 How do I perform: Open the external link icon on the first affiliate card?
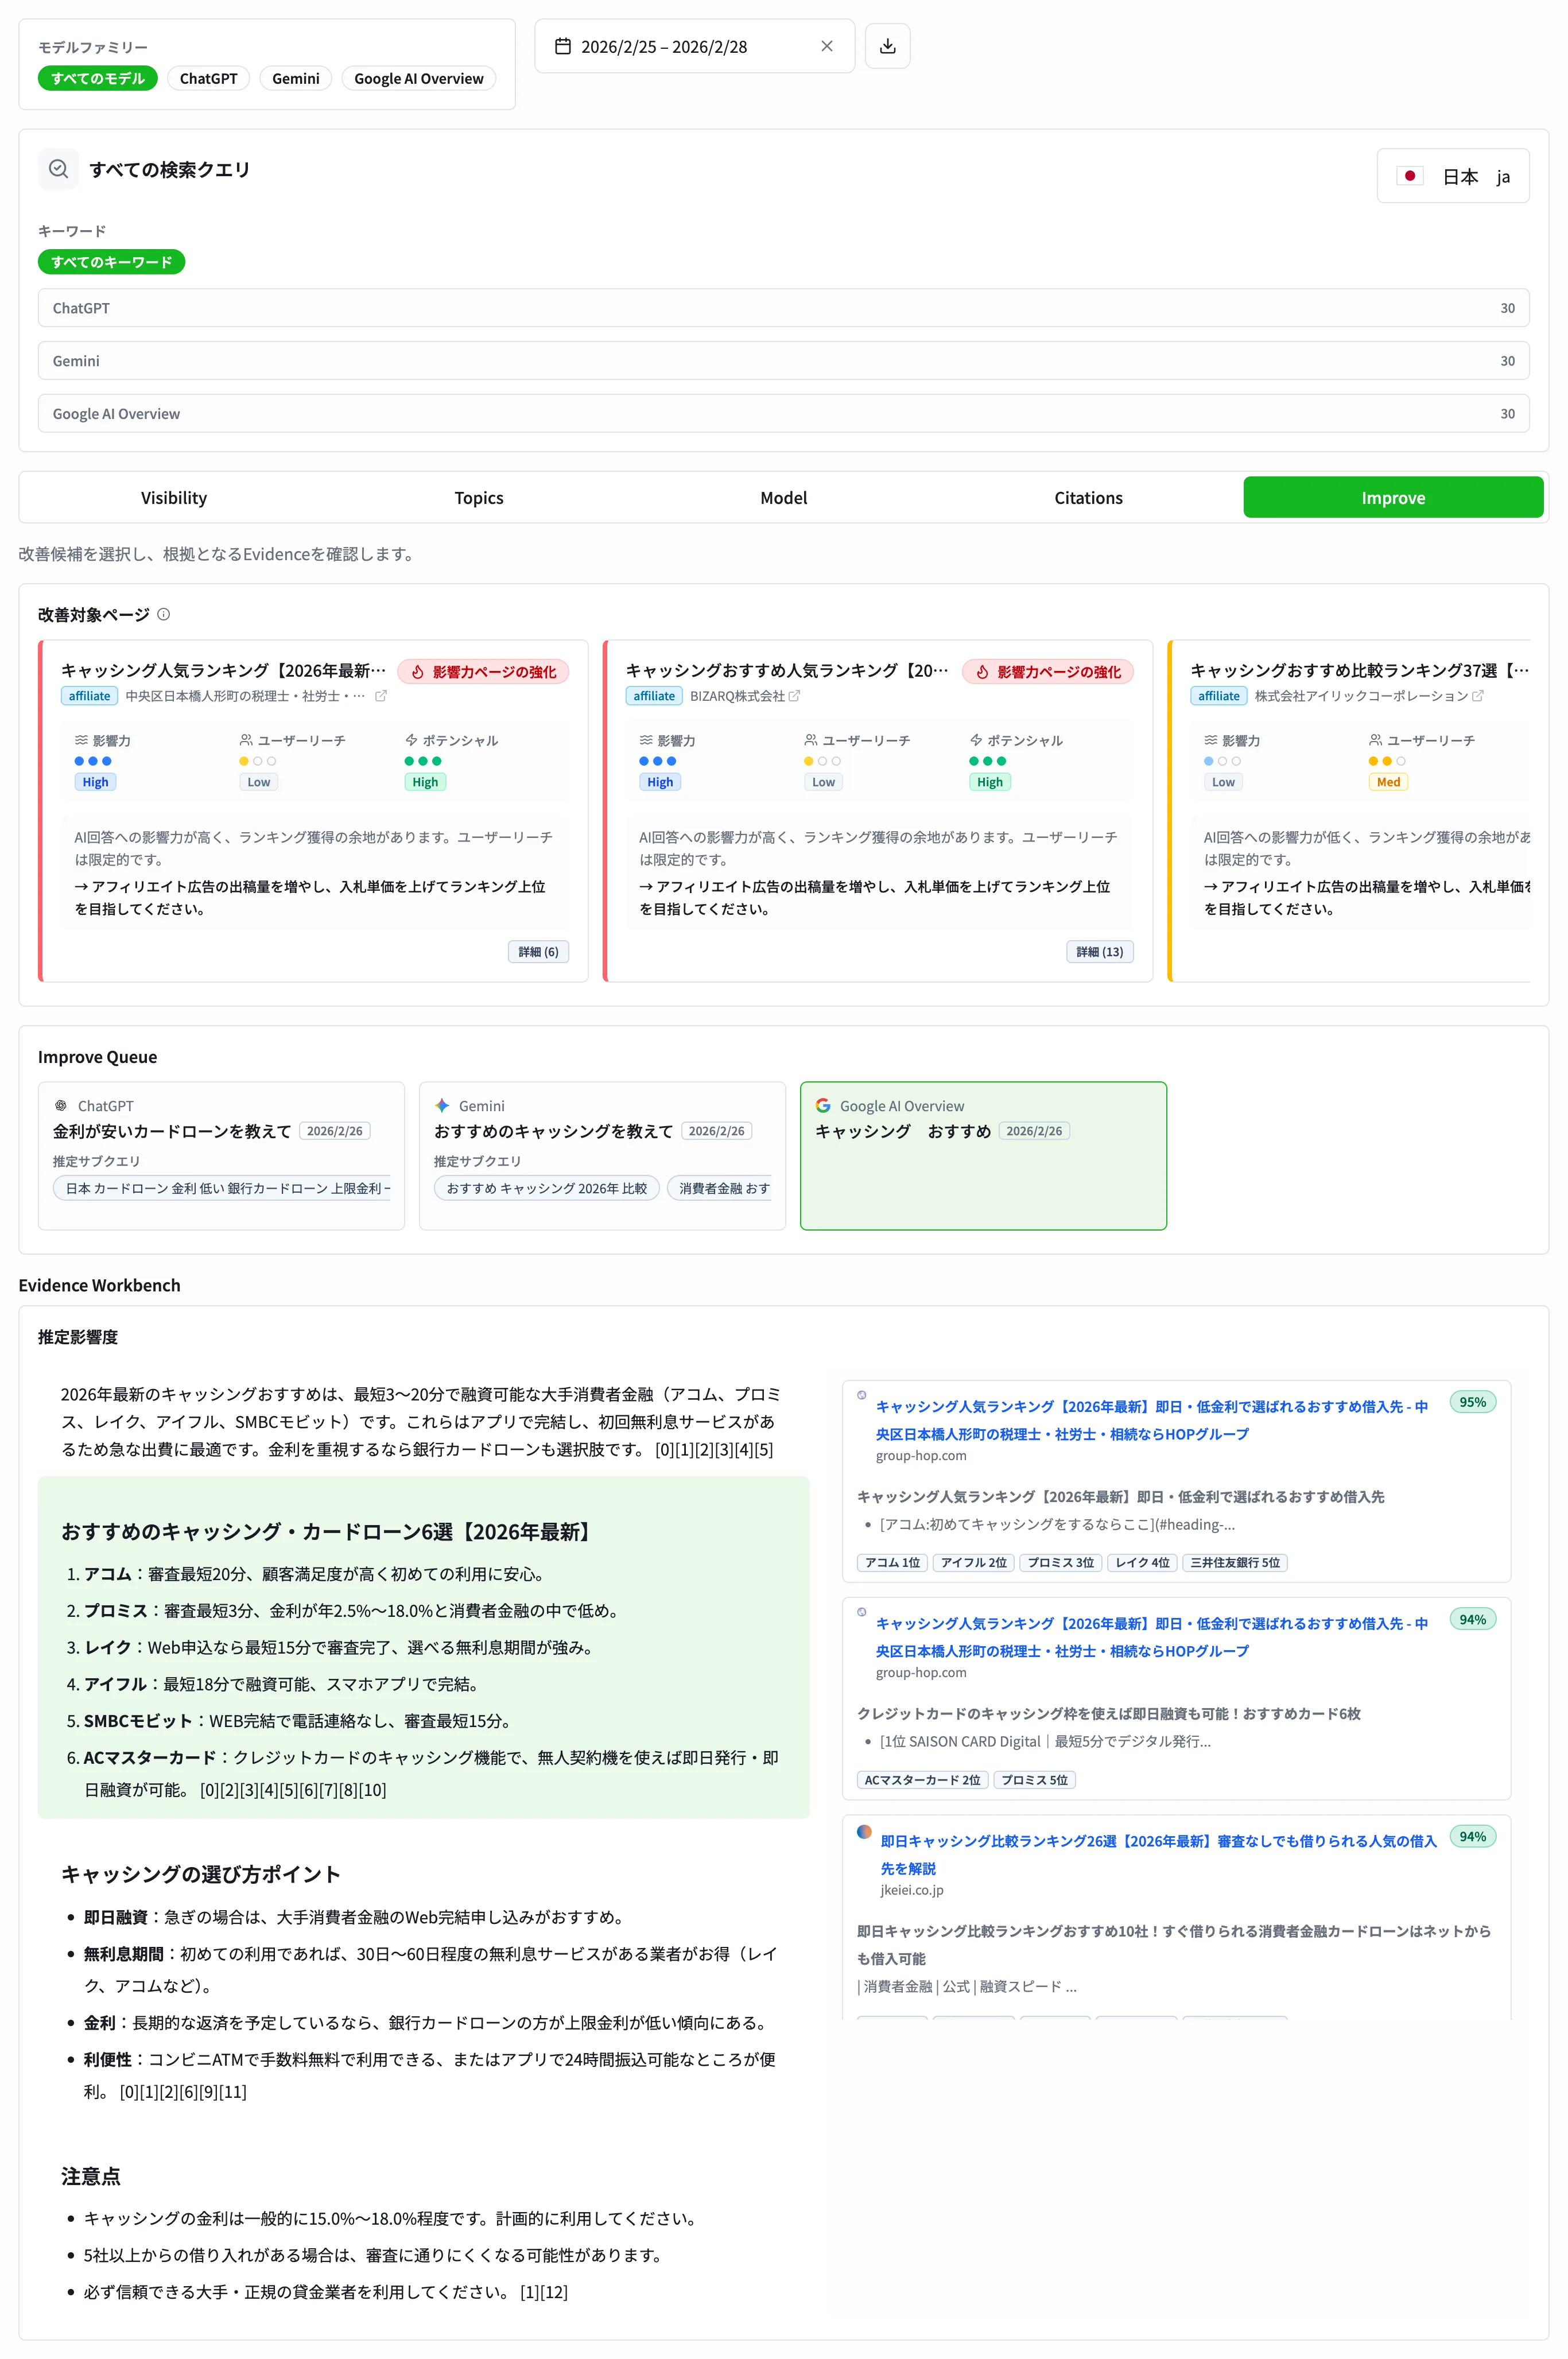pyautogui.click(x=381, y=696)
